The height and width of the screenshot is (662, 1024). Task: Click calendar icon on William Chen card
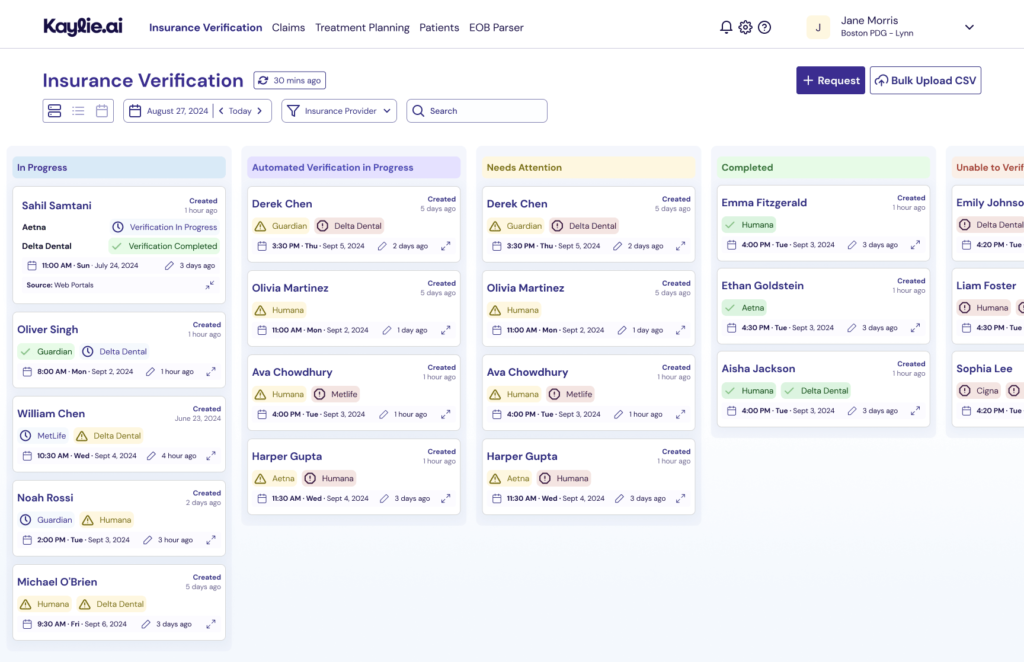(28, 456)
